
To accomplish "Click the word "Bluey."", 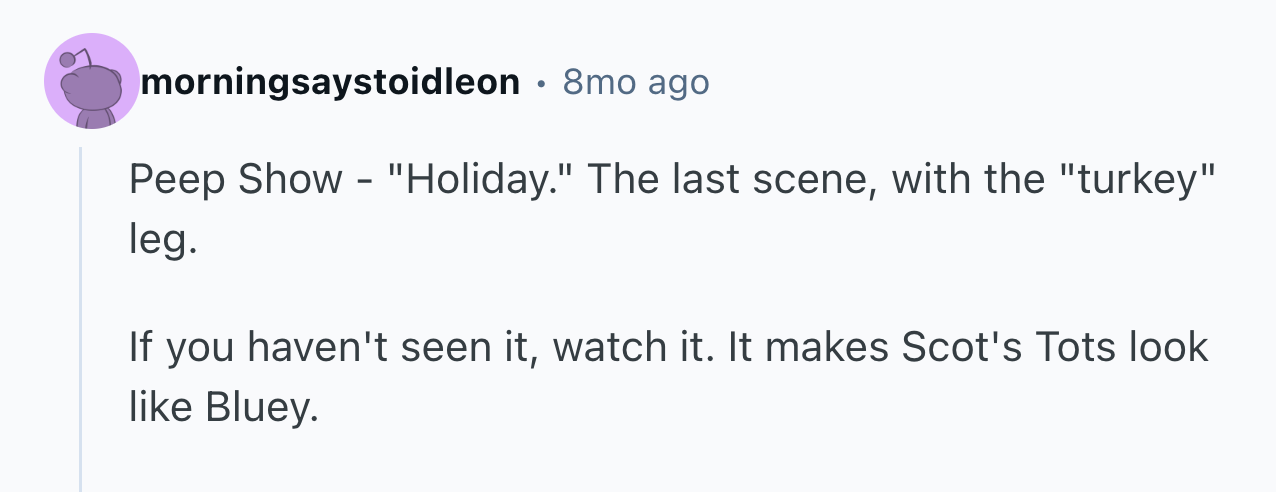I will [x=261, y=408].
